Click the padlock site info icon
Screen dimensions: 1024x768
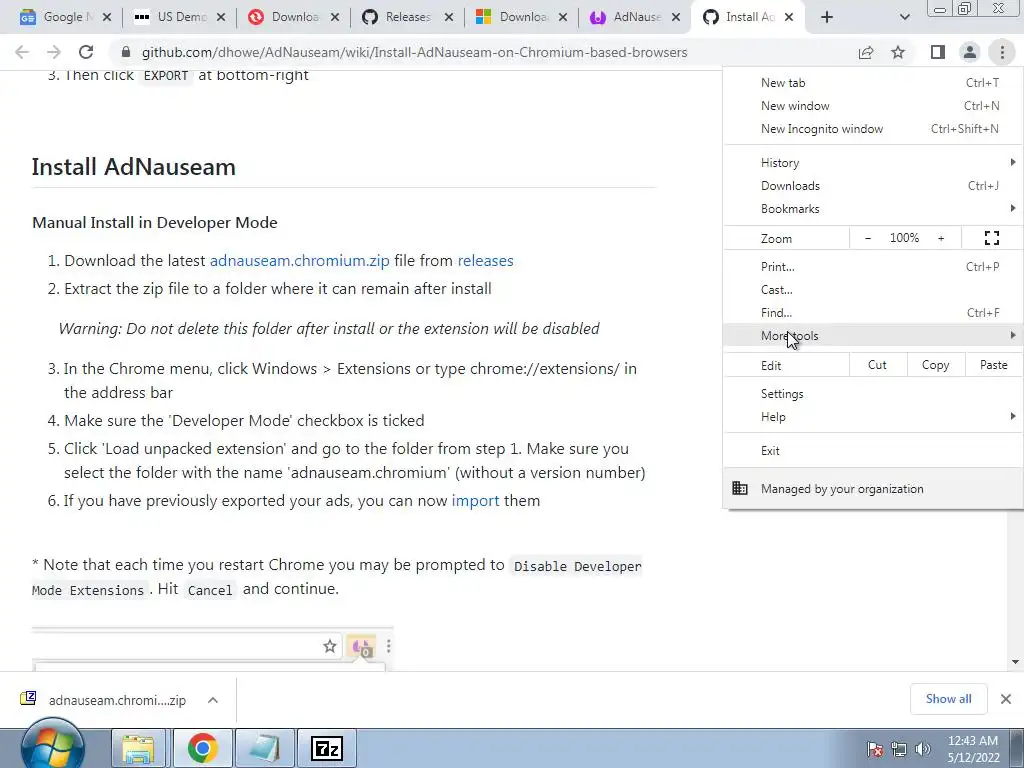[127, 52]
